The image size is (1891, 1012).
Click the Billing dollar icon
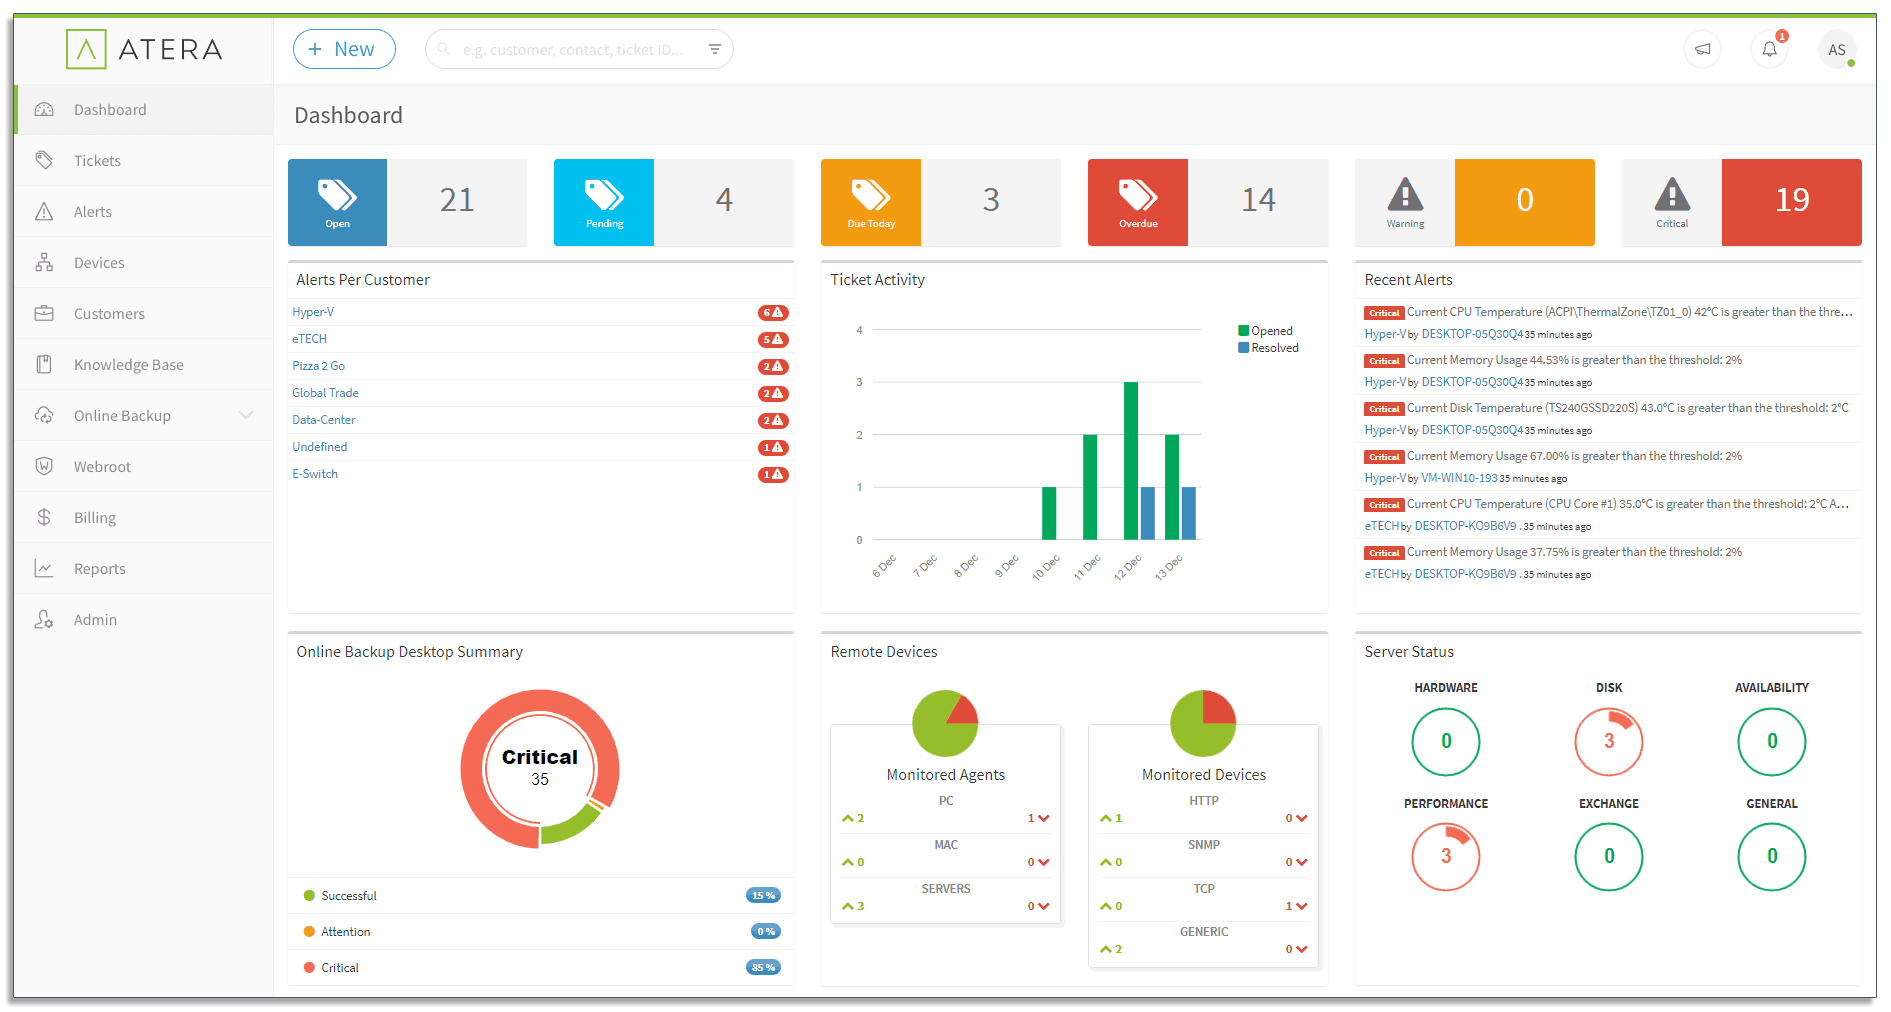[x=44, y=518]
